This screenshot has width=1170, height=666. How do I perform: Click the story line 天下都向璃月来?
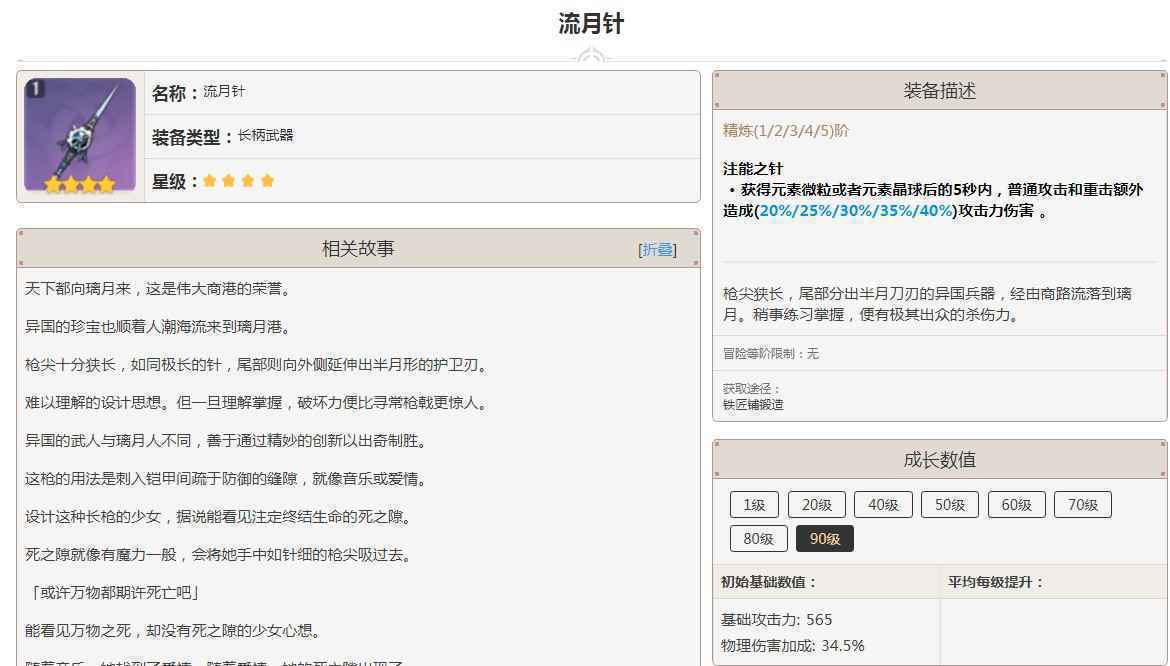coord(158,289)
